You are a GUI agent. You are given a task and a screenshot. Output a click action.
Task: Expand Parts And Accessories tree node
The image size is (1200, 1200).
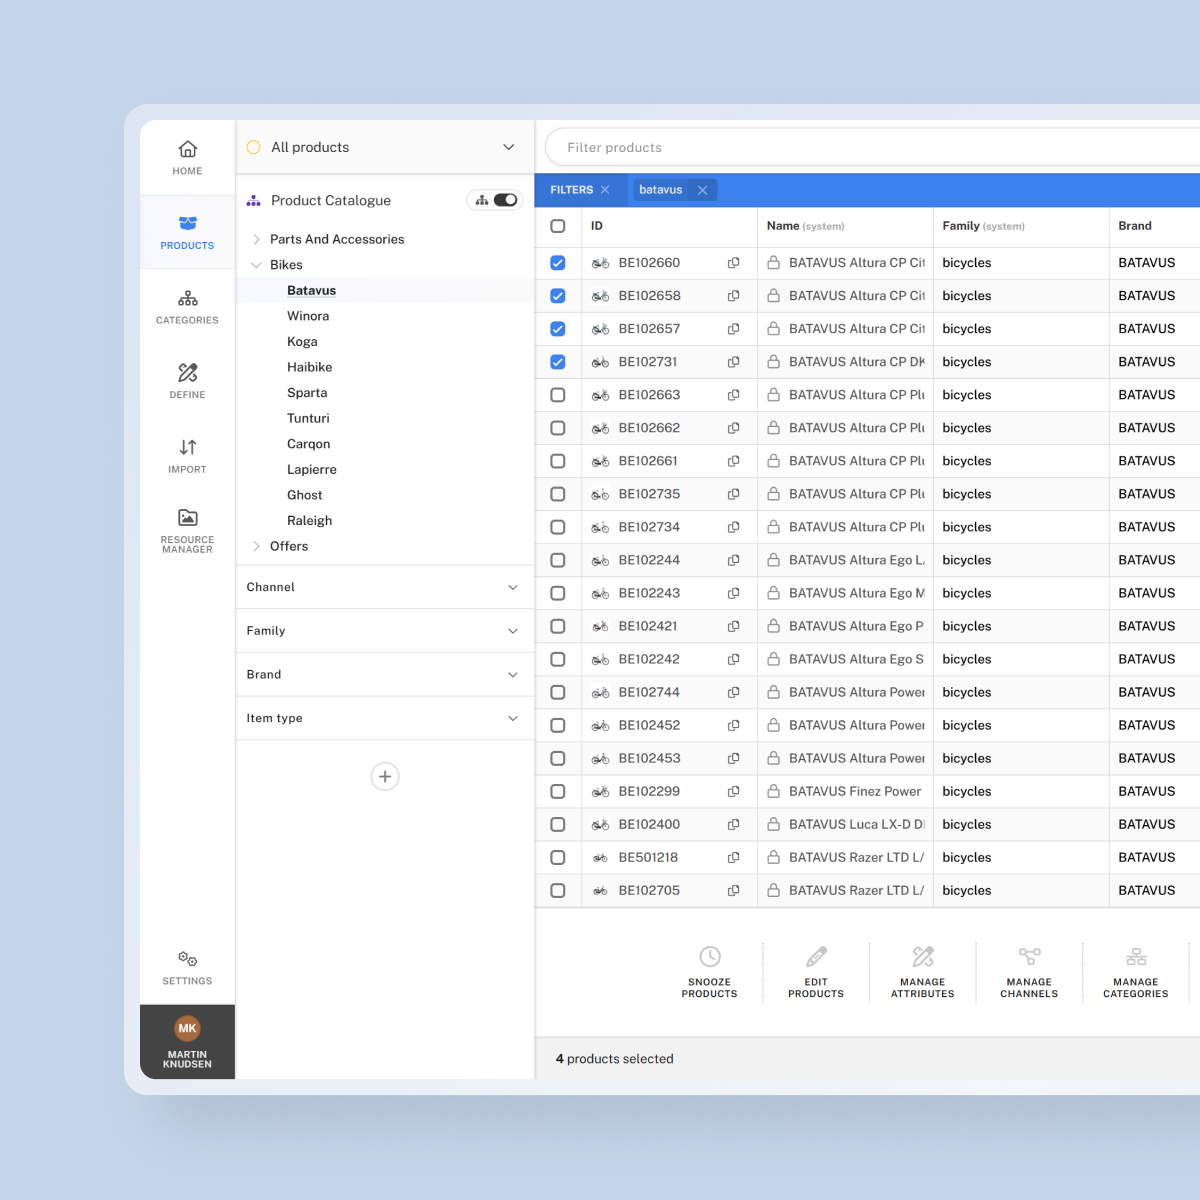pos(257,239)
